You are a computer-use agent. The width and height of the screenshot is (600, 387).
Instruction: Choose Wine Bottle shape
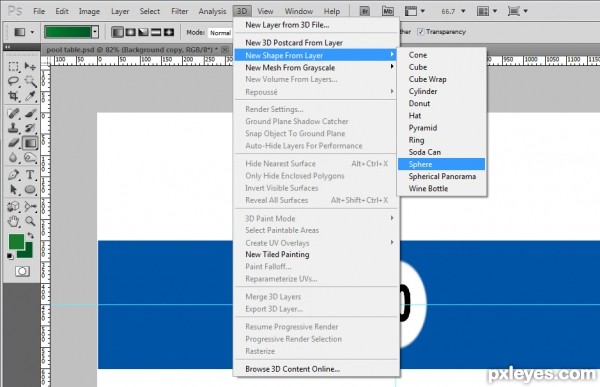coord(442,188)
